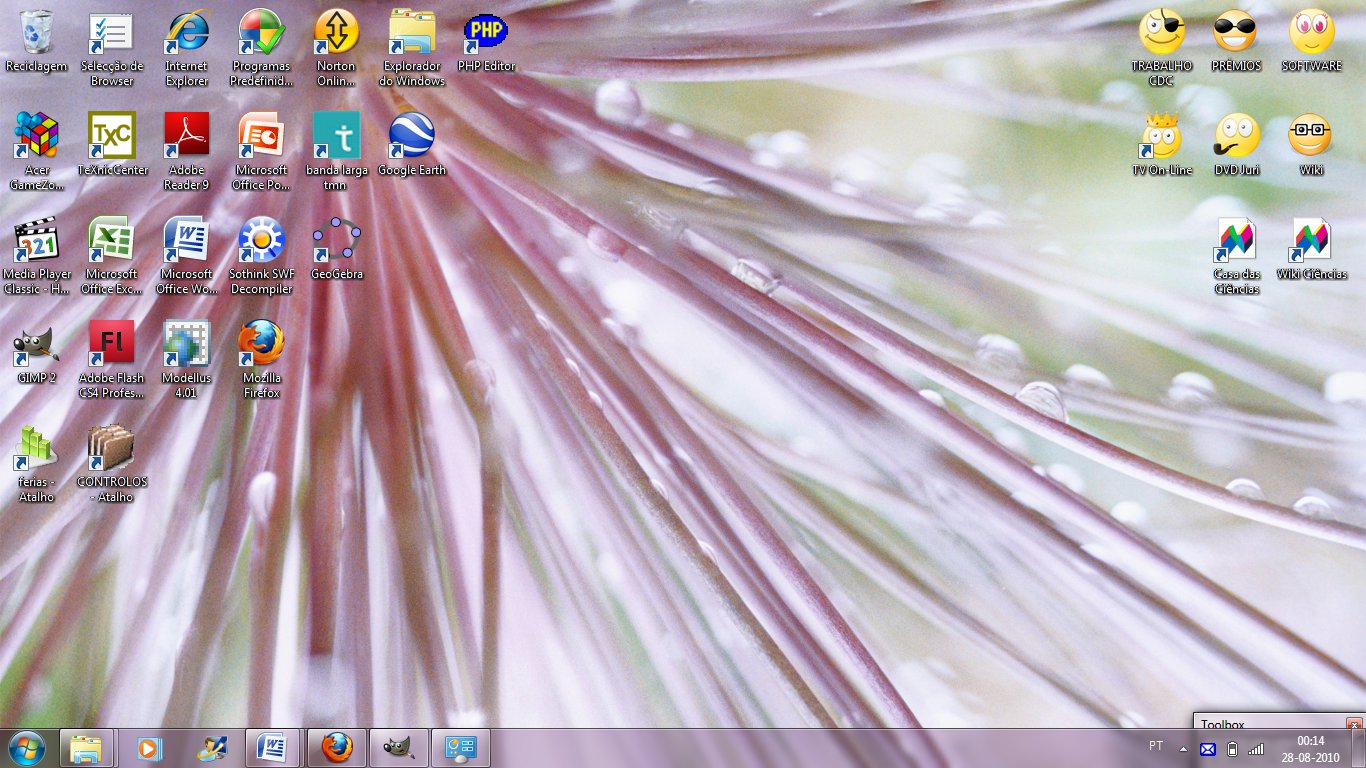This screenshot has width=1366, height=768.
Task: Launch Google Earth from the desktop
Action: (x=411, y=137)
